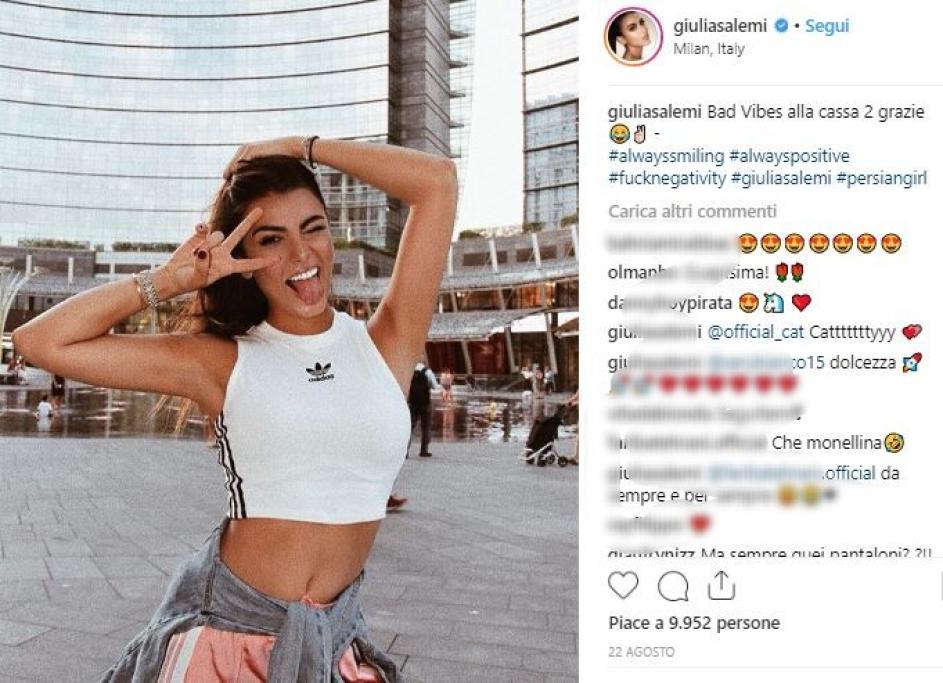
Task: Click the share arrow icon
Action: [x=721, y=585]
